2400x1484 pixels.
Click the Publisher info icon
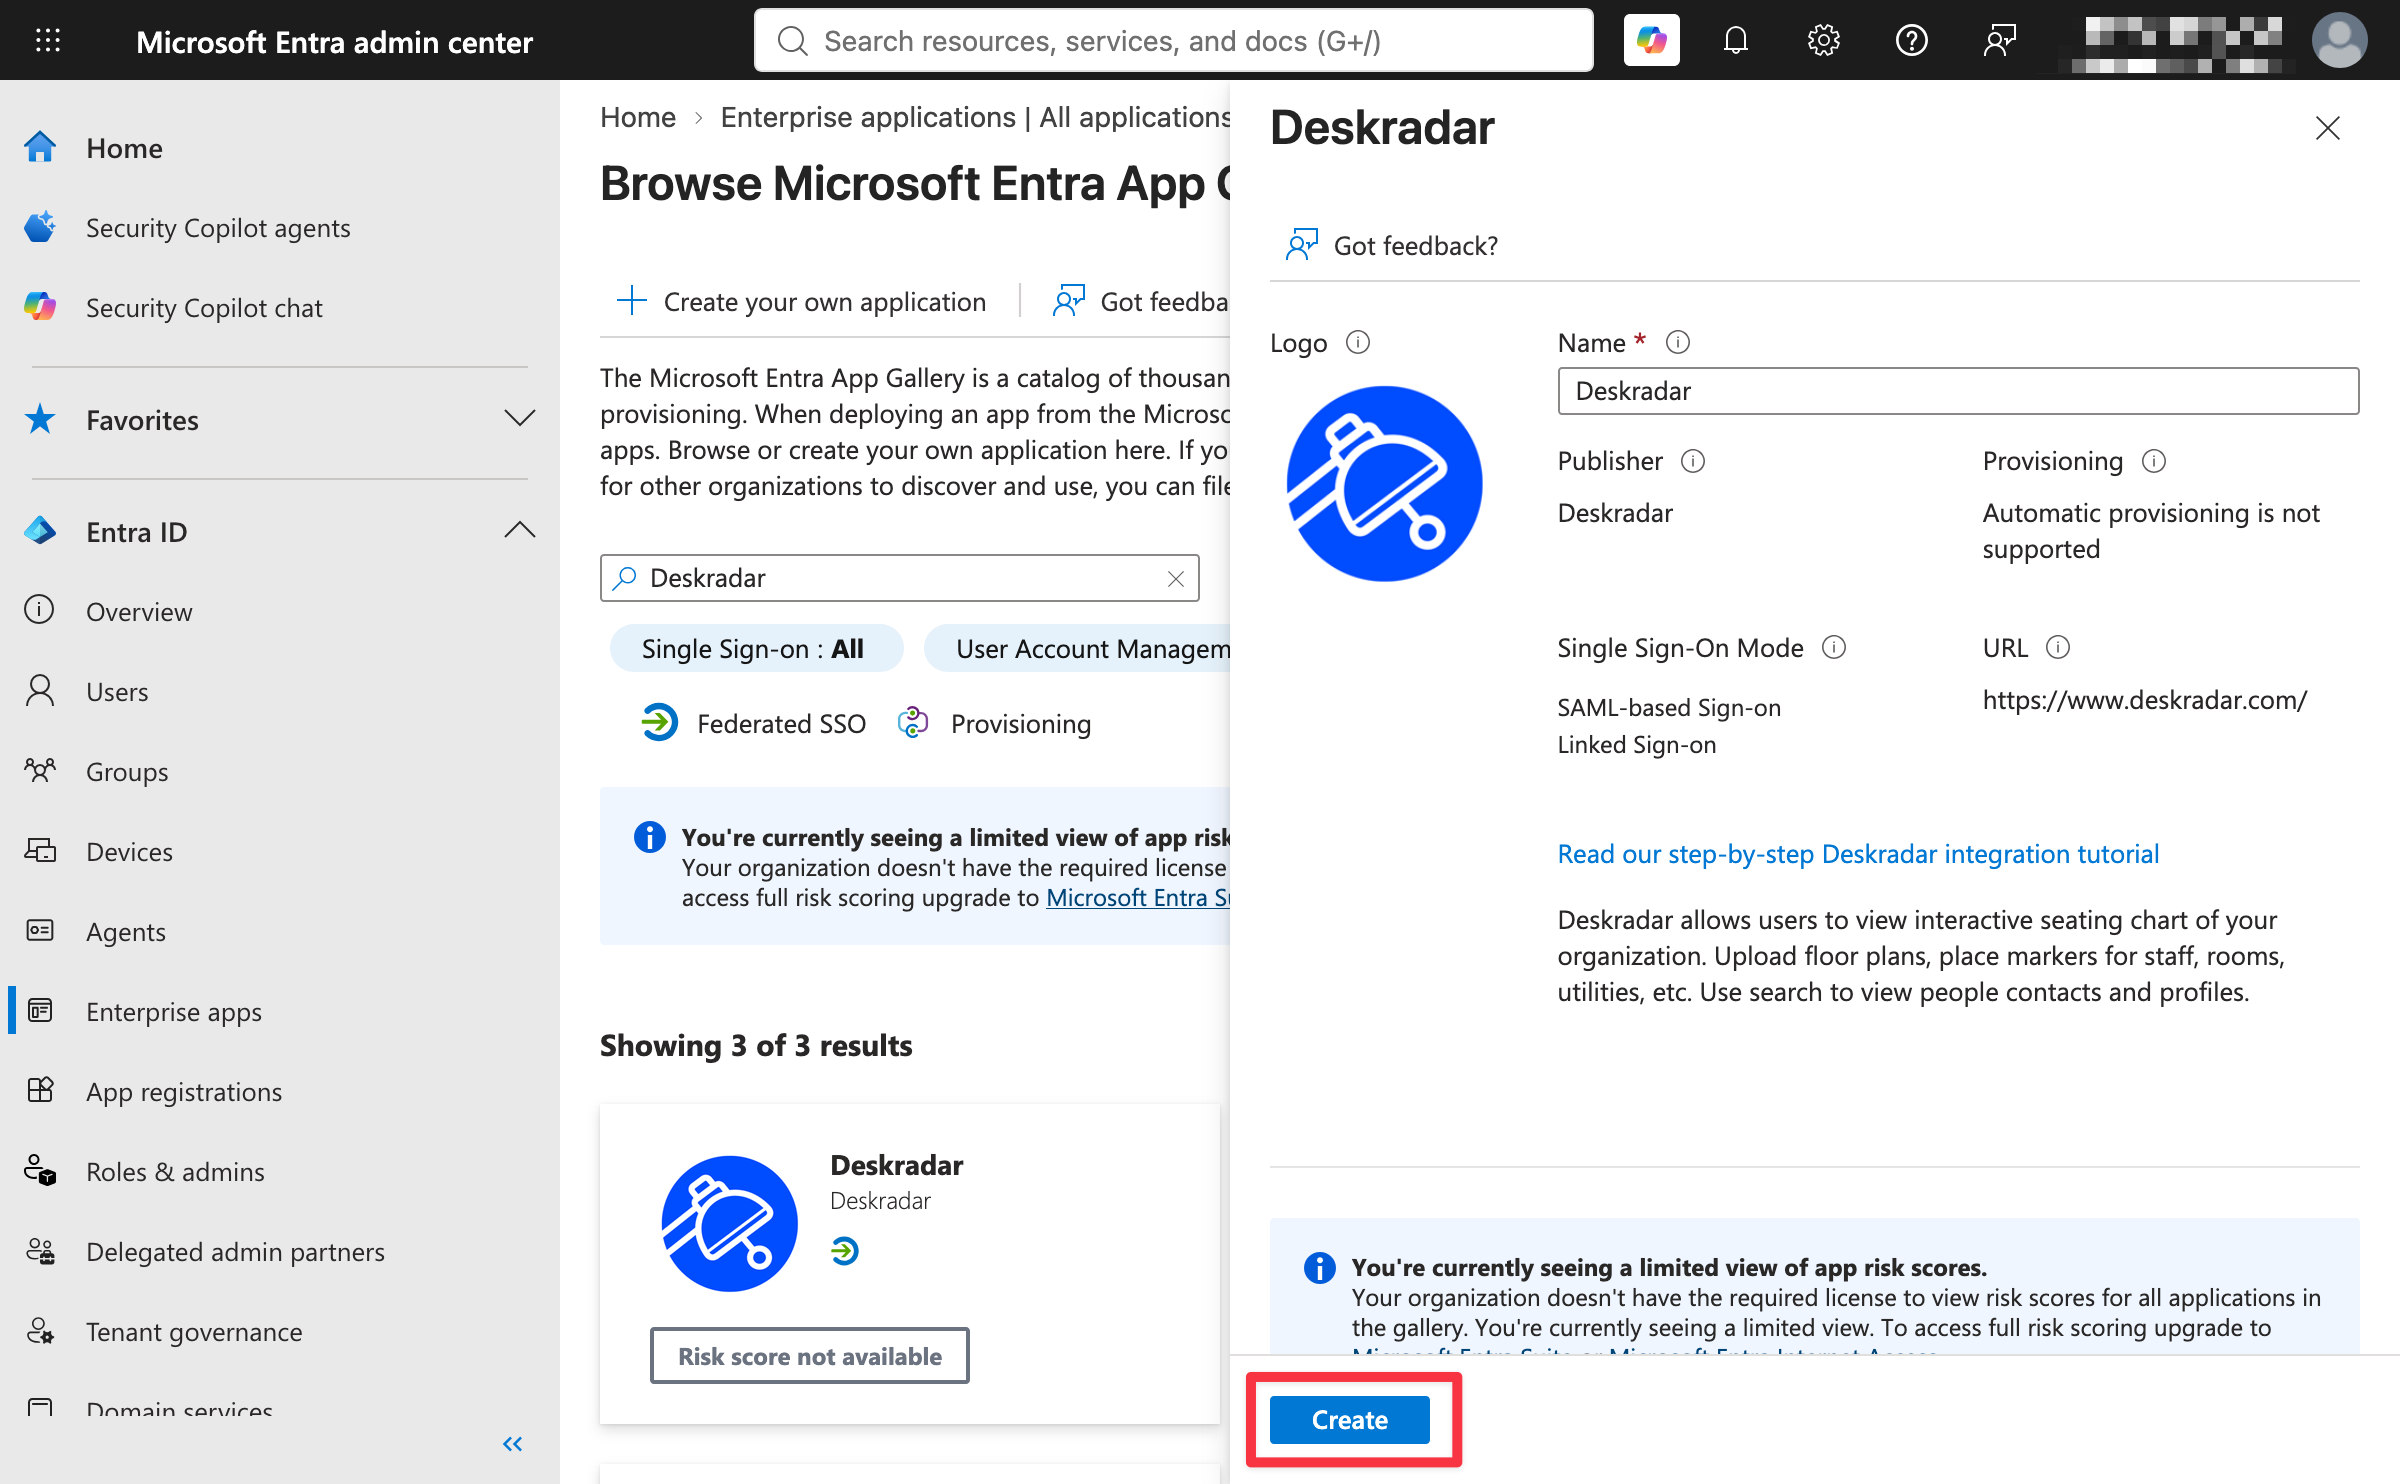pos(1692,461)
